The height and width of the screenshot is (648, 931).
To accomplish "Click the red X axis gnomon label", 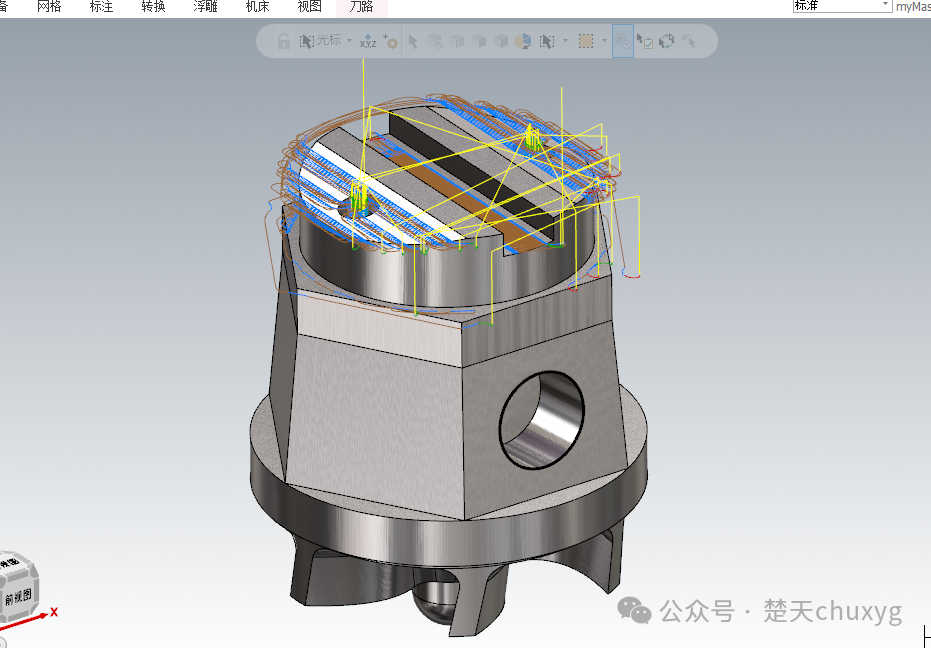I will pyautogui.click(x=54, y=612).
